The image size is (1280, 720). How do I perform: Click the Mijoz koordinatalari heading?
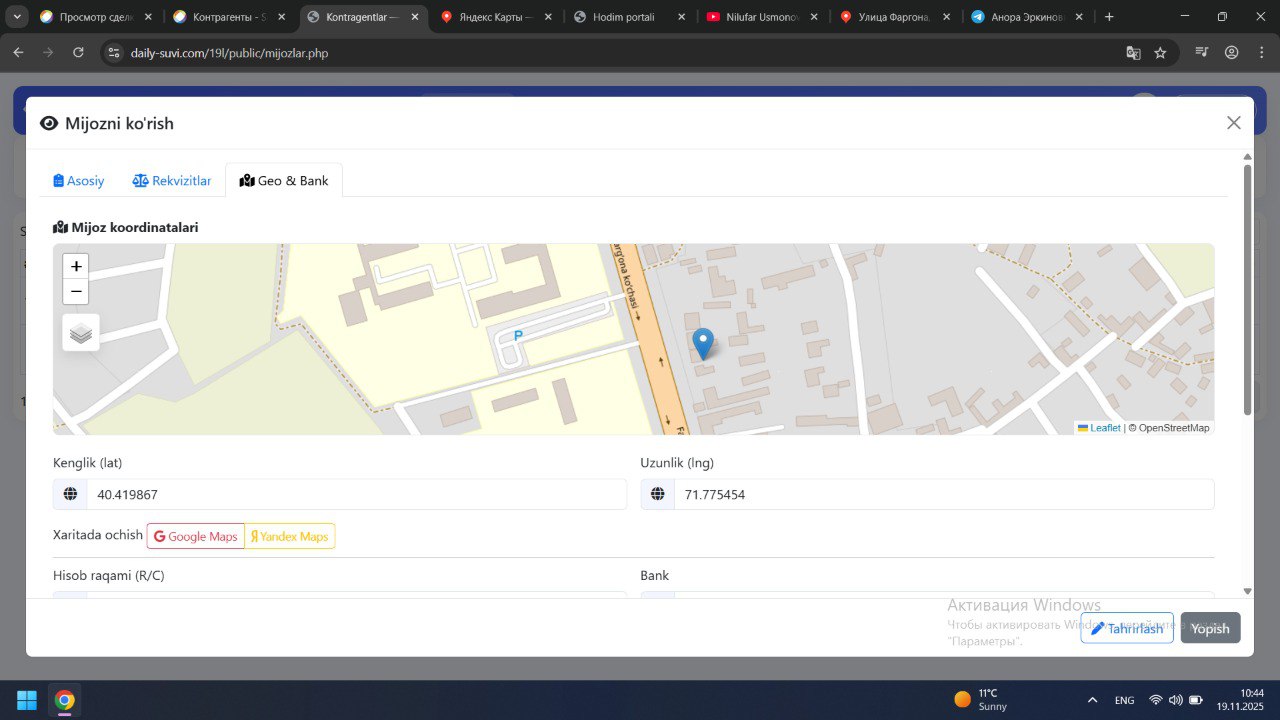pyautogui.click(x=126, y=227)
